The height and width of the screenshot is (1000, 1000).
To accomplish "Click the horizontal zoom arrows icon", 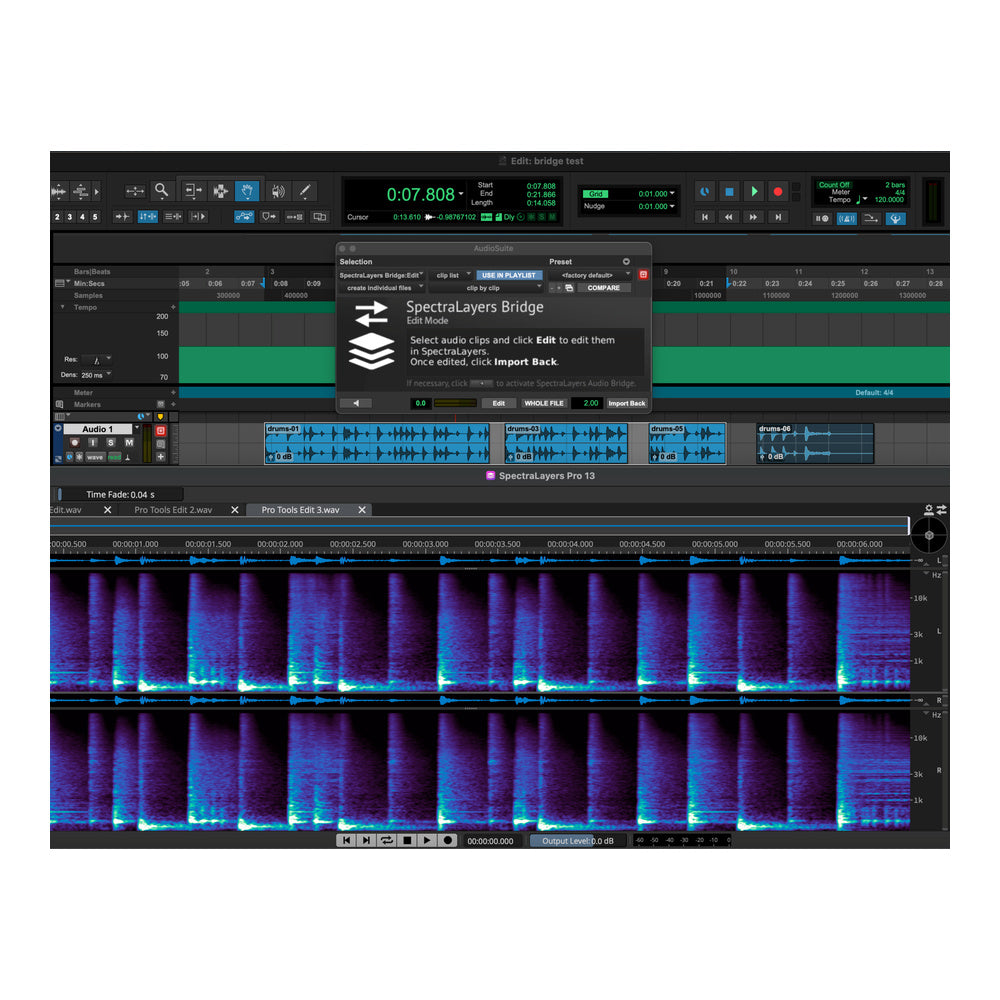I will (x=135, y=191).
